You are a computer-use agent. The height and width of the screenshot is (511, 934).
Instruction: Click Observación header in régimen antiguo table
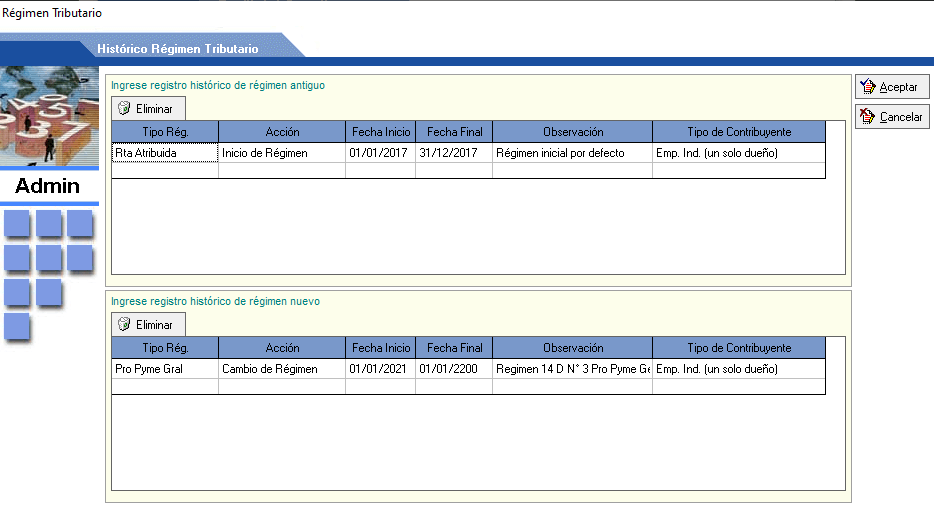coord(572,132)
